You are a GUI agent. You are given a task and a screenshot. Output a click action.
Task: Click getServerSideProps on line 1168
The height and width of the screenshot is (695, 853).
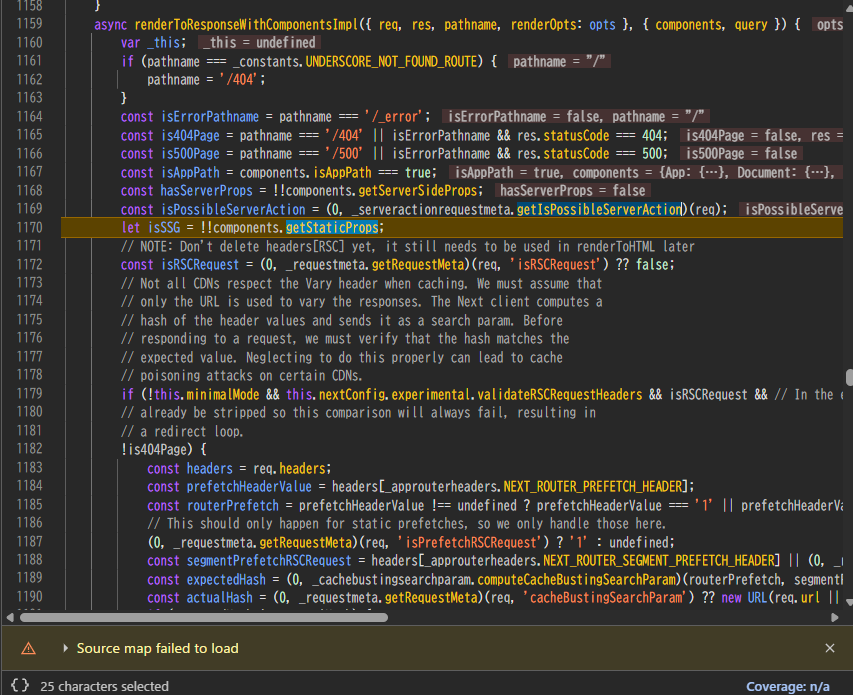(x=418, y=191)
